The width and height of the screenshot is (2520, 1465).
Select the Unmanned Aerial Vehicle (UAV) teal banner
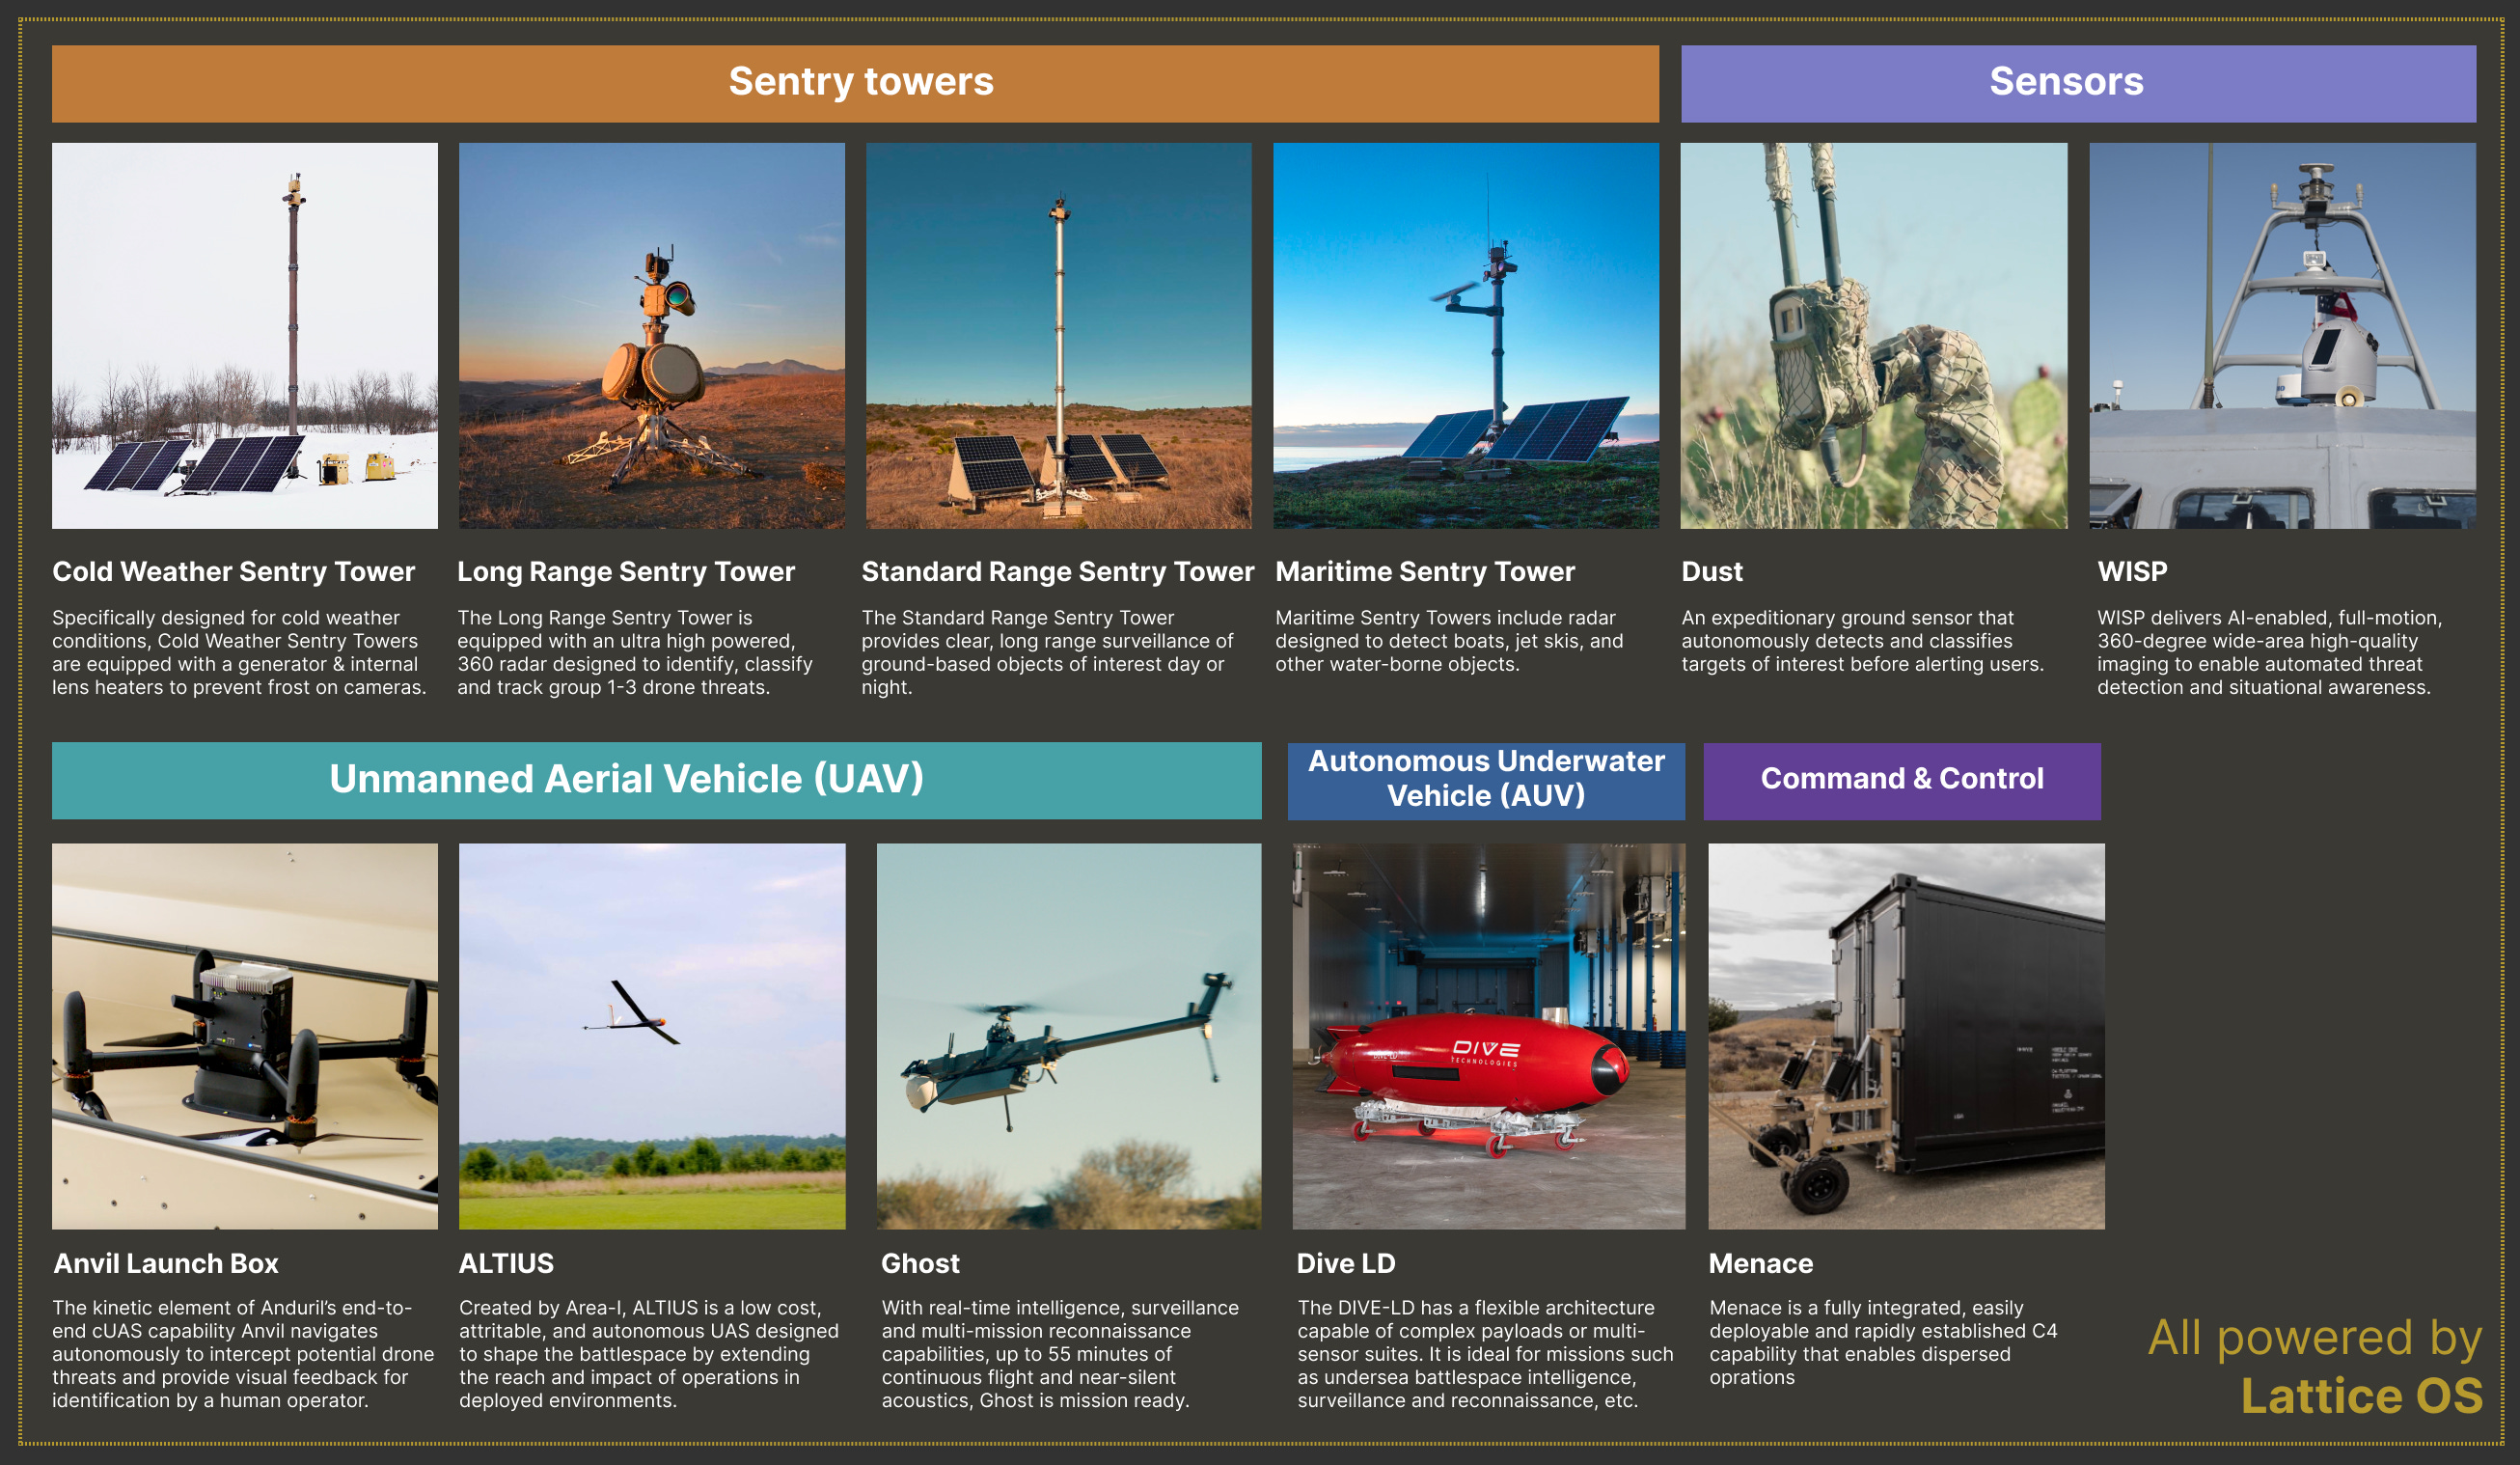pyautogui.click(x=656, y=780)
